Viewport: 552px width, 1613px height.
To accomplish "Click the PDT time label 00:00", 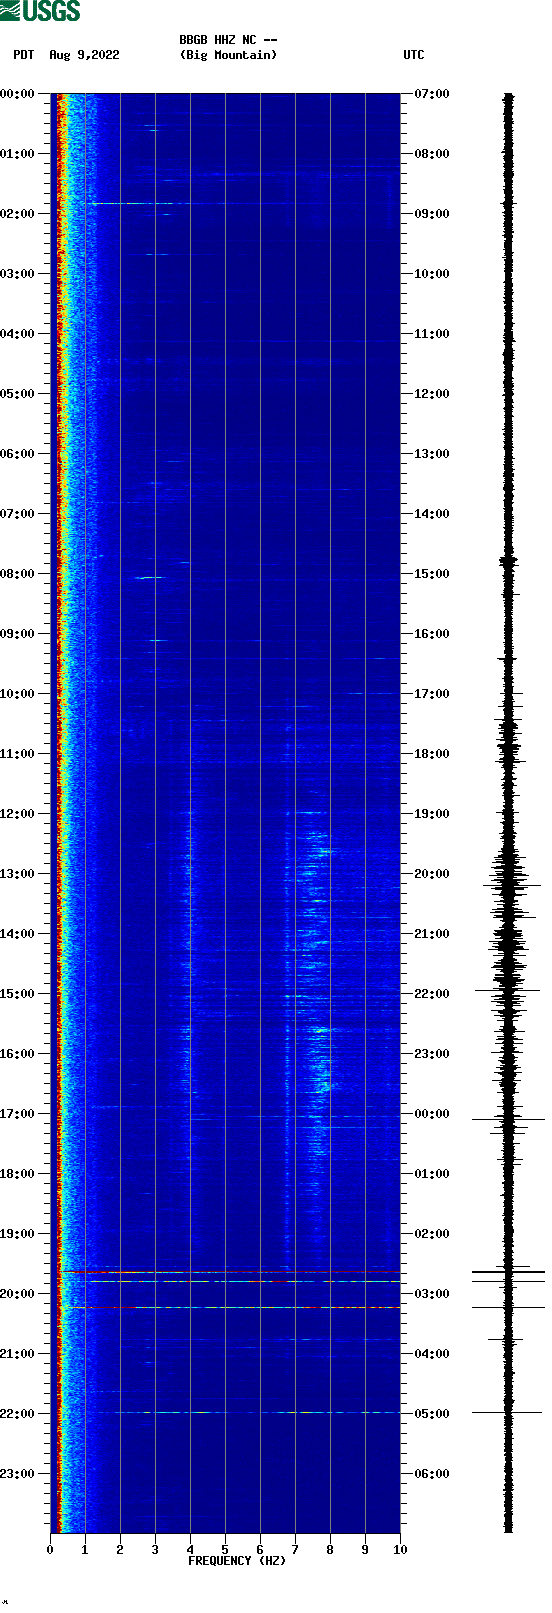I will pyautogui.click(x=18, y=94).
